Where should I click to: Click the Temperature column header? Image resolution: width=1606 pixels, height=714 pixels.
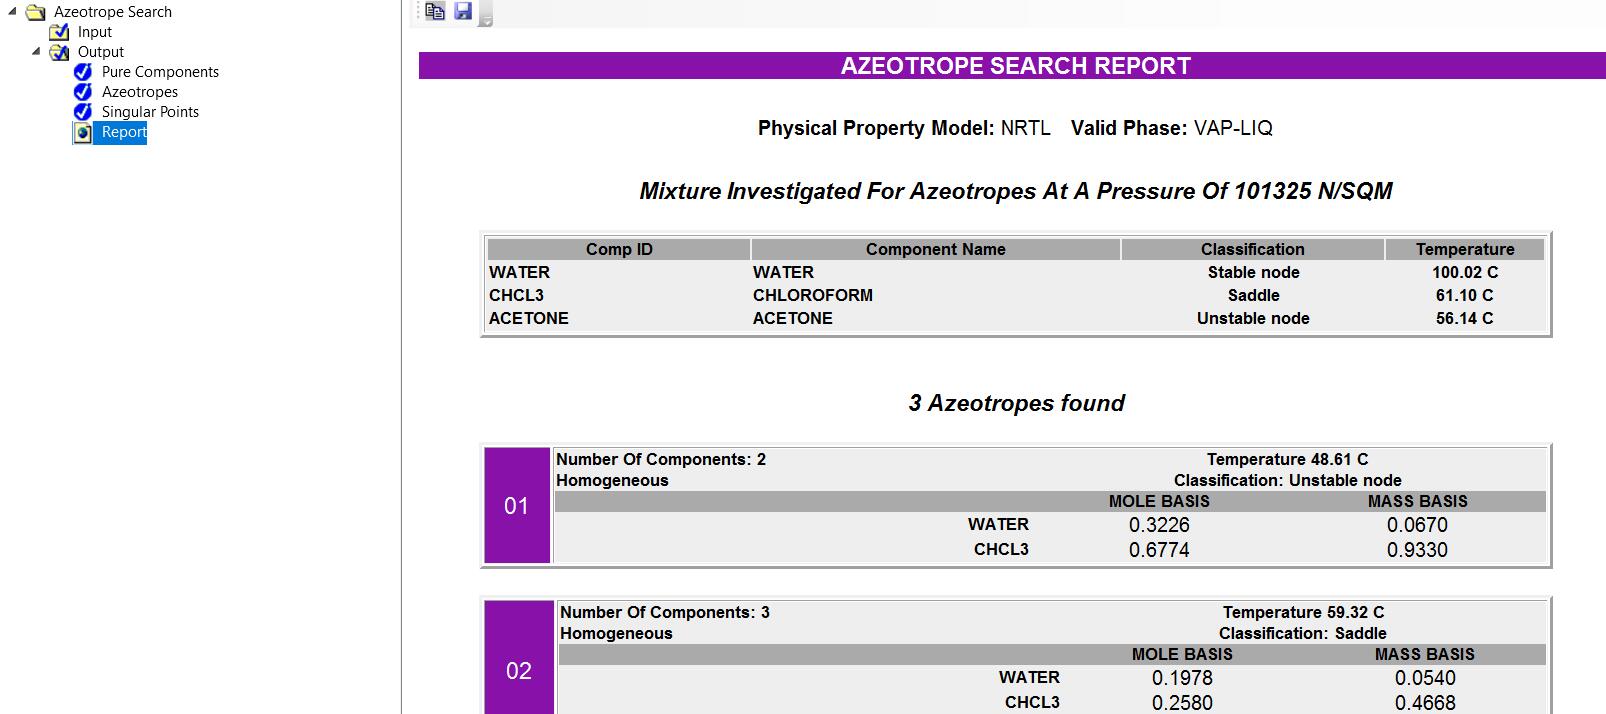click(1464, 249)
